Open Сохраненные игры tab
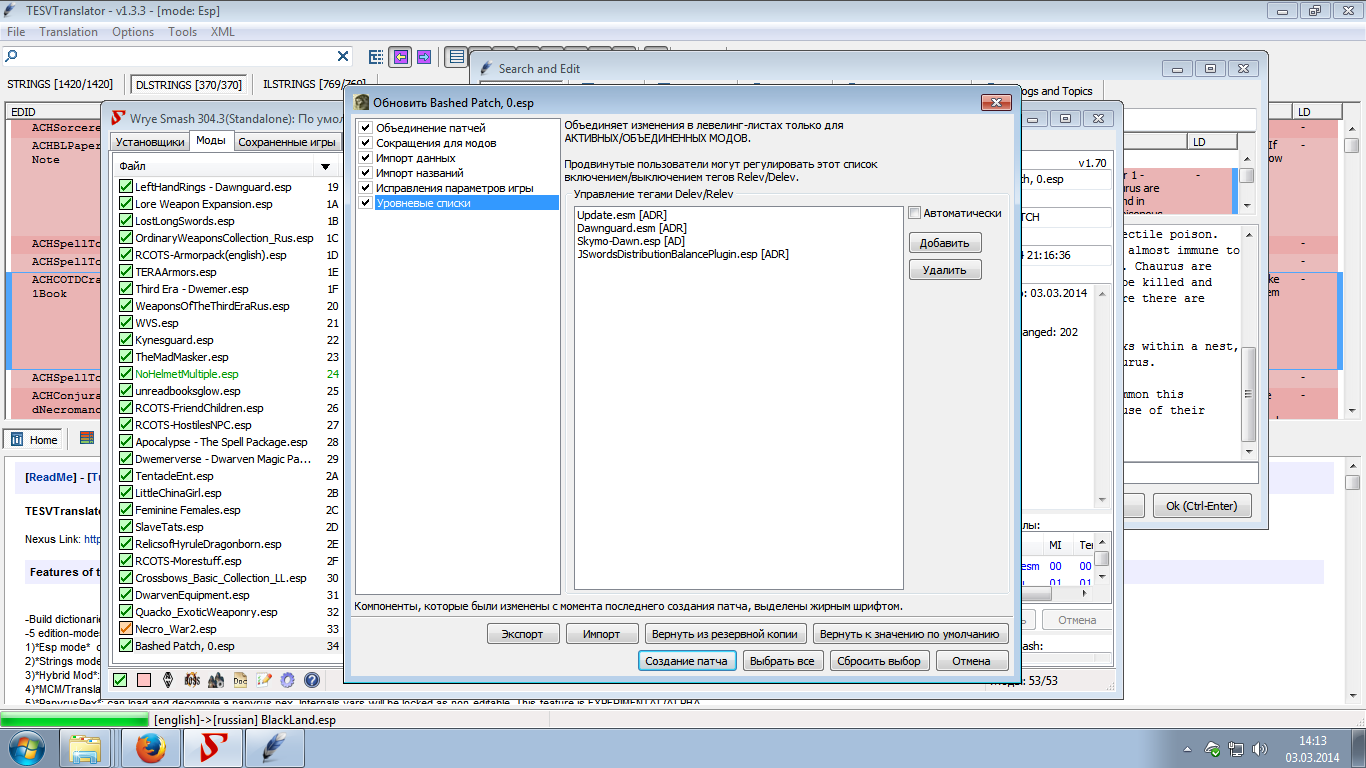This screenshot has width=1366, height=768. [286, 142]
